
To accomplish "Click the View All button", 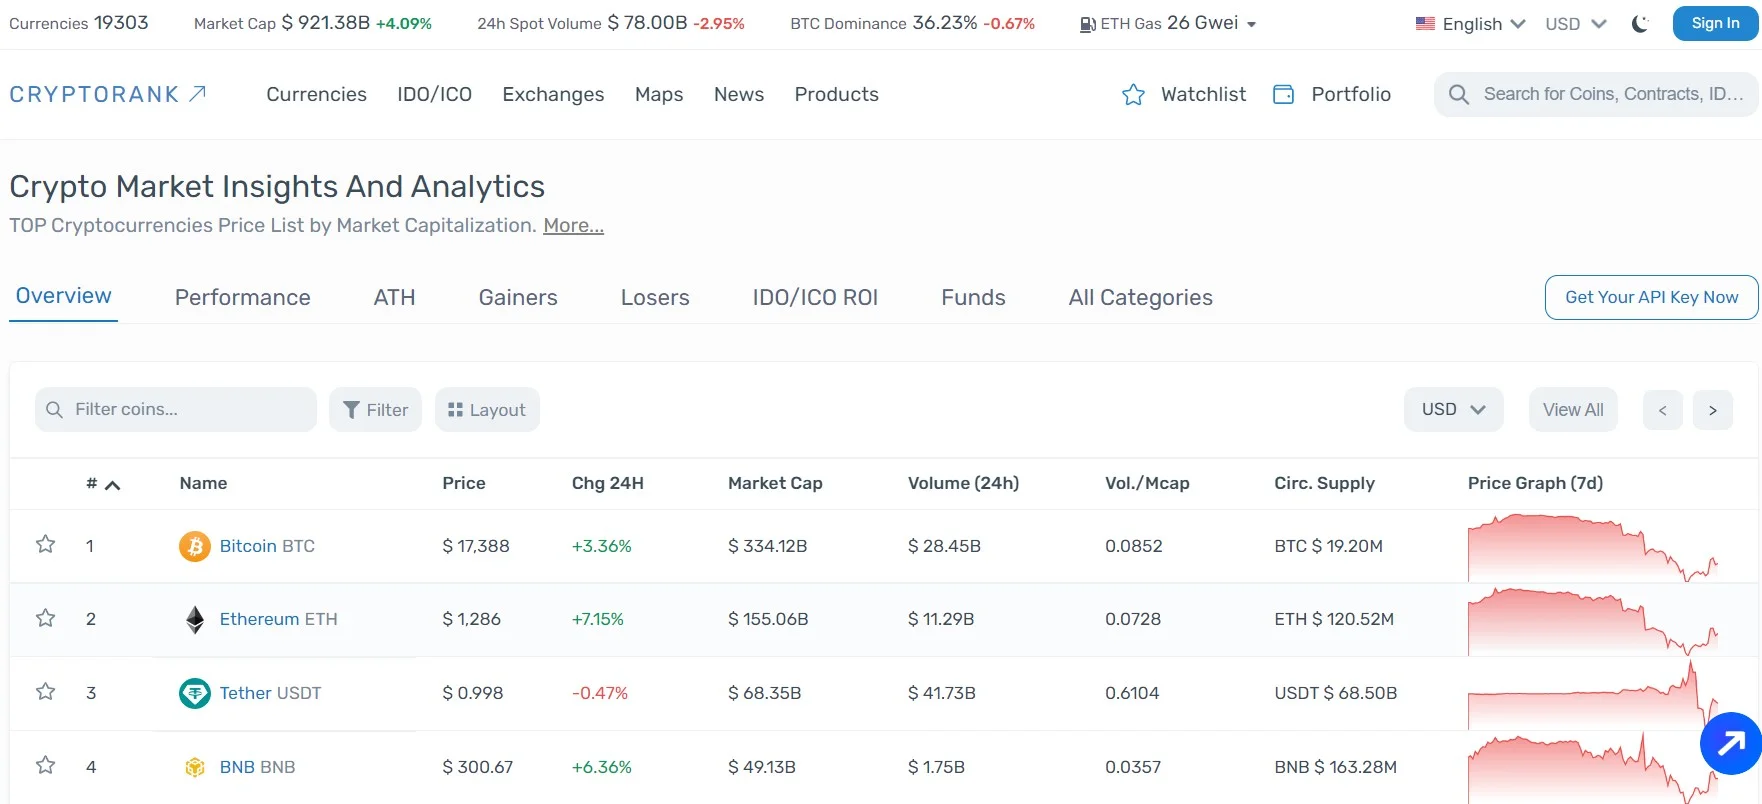I will (1573, 410).
